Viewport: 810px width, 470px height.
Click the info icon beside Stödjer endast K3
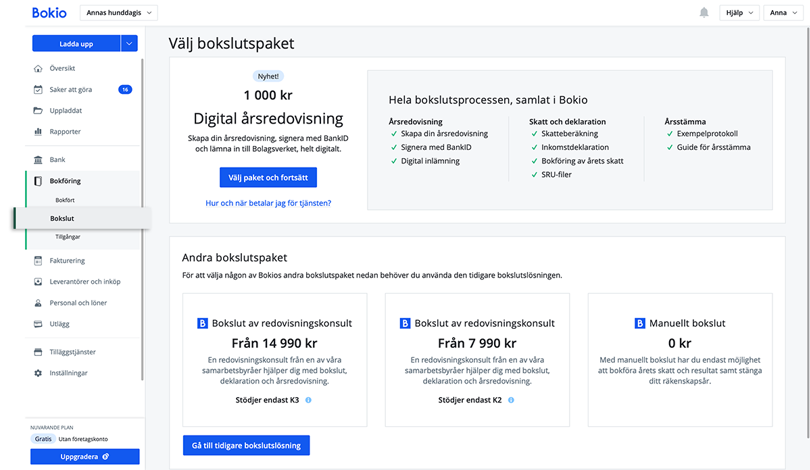click(308, 400)
